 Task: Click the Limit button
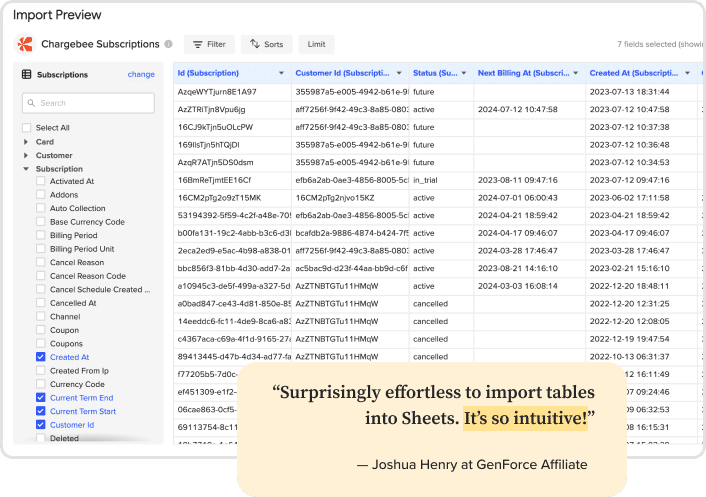click(317, 44)
